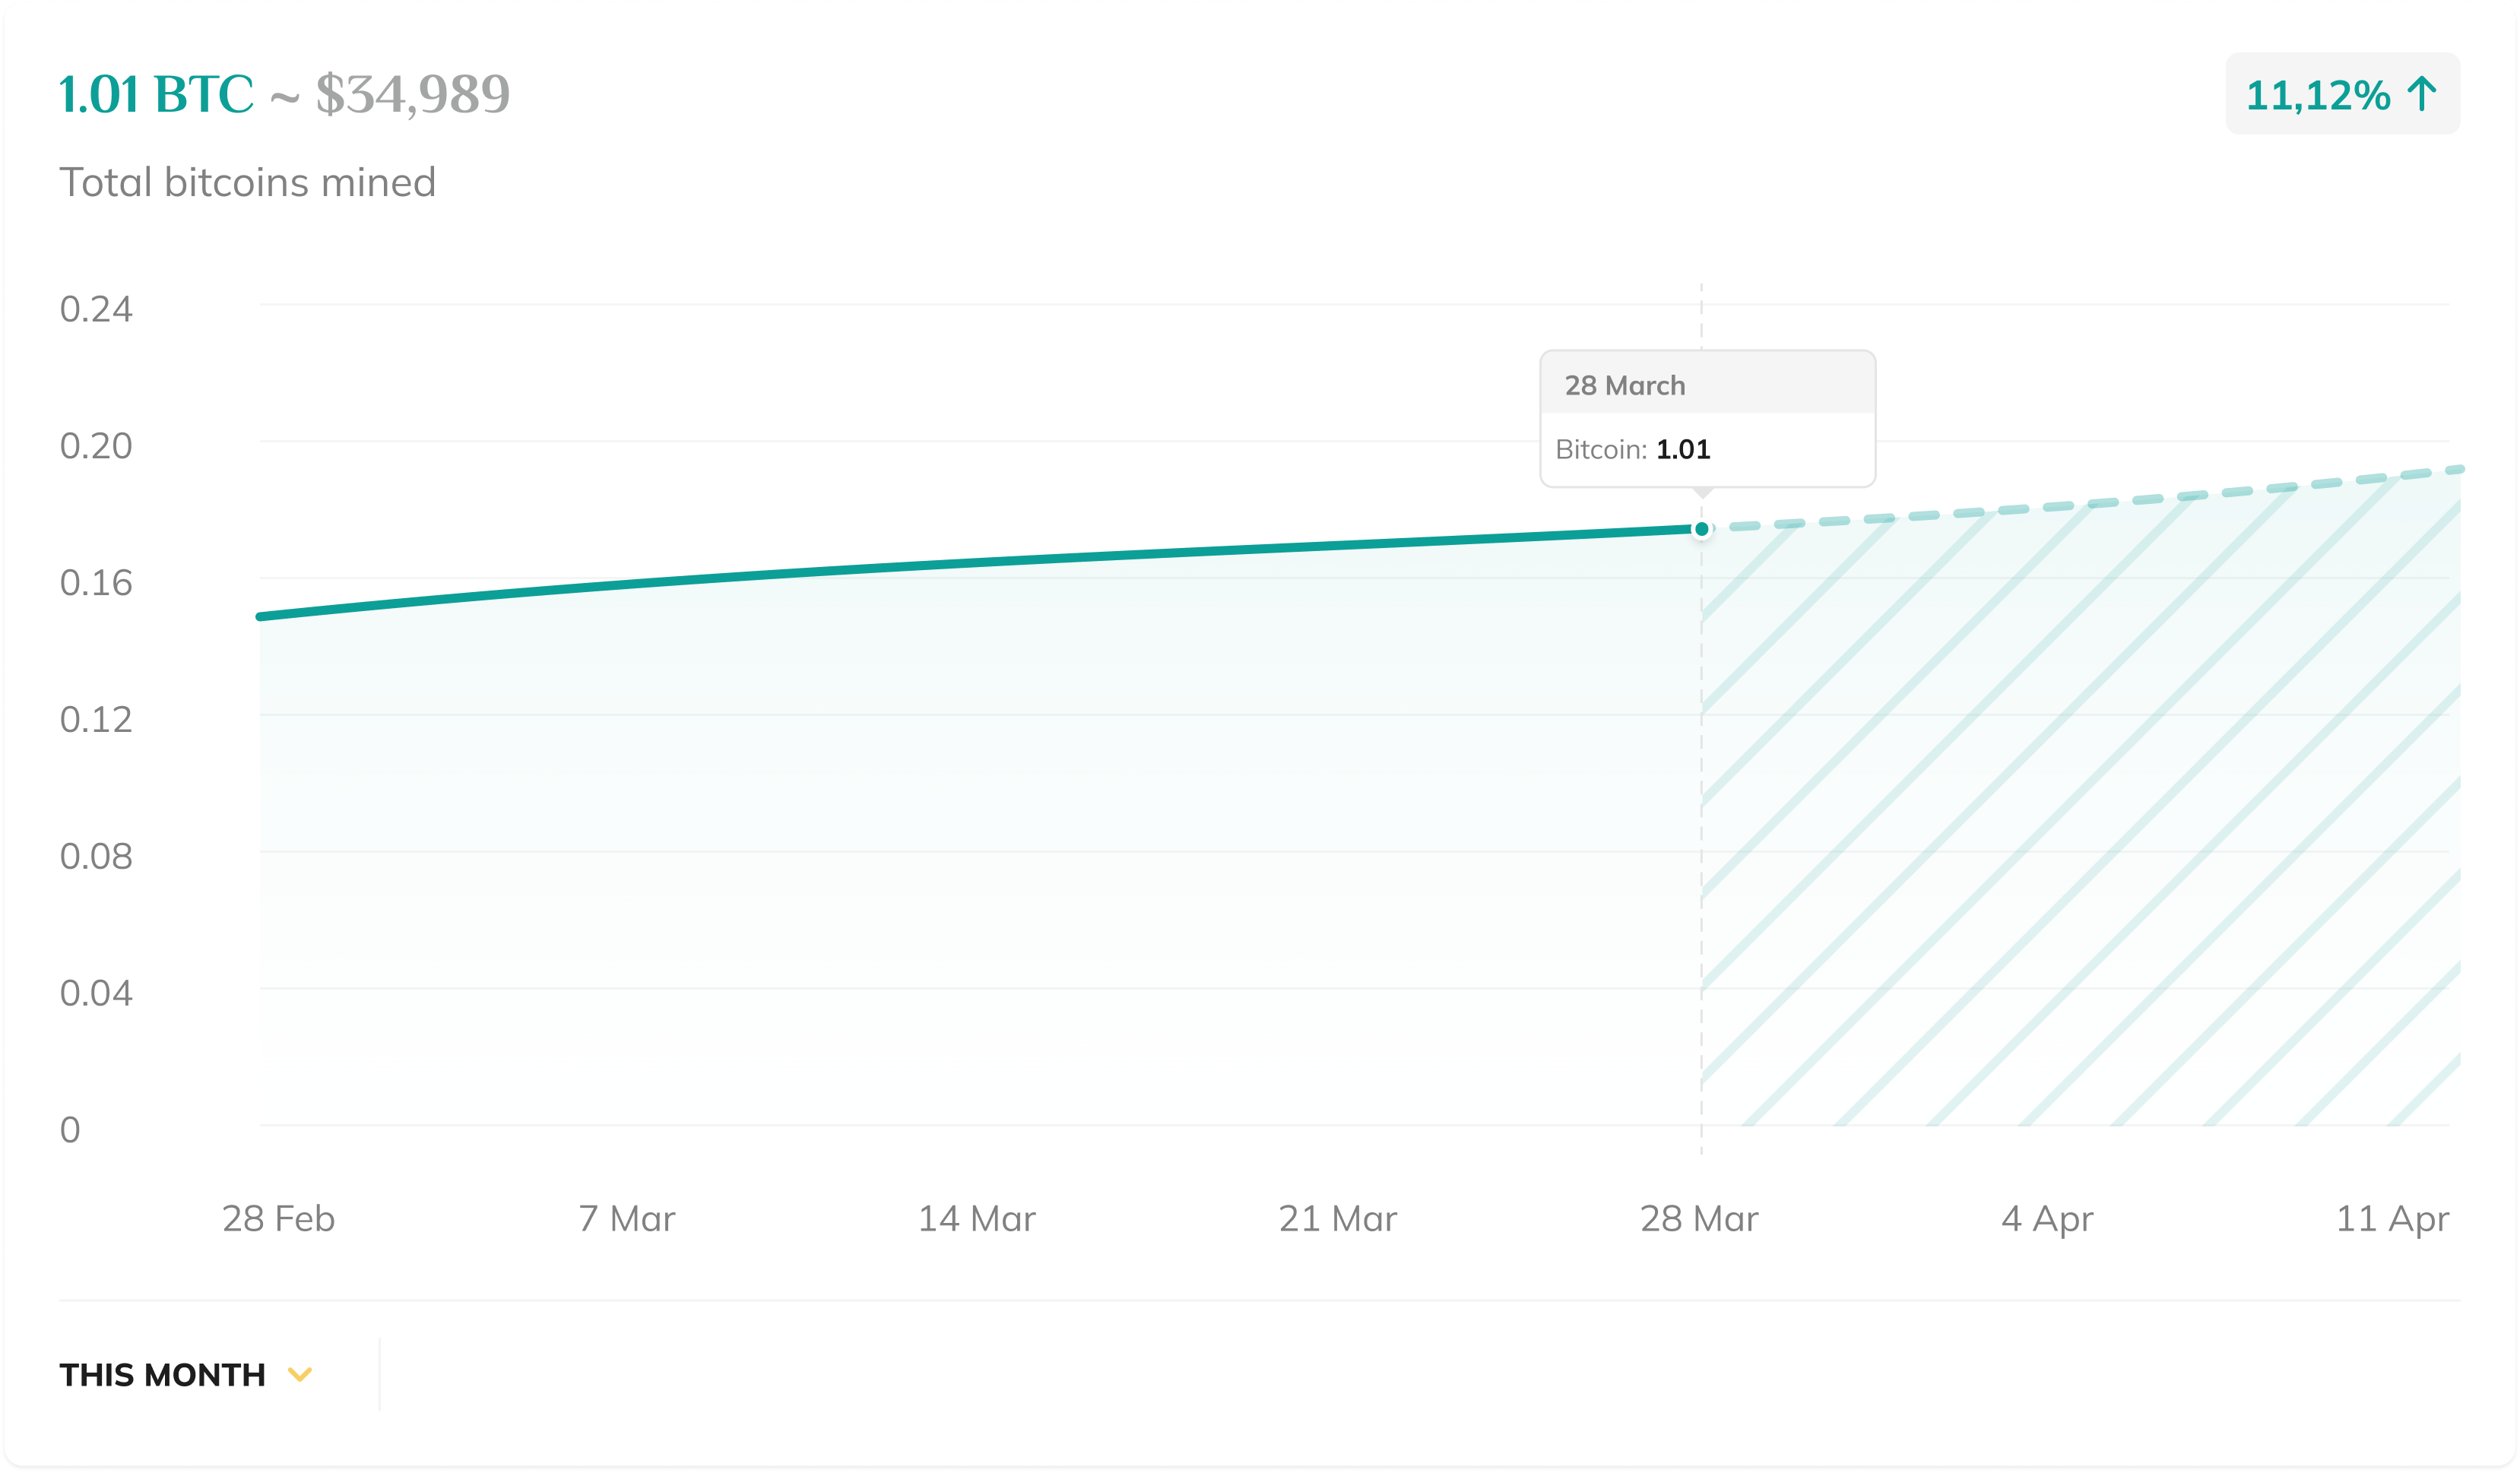Select the 11 Apr x-axis label

tap(2392, 1219)
